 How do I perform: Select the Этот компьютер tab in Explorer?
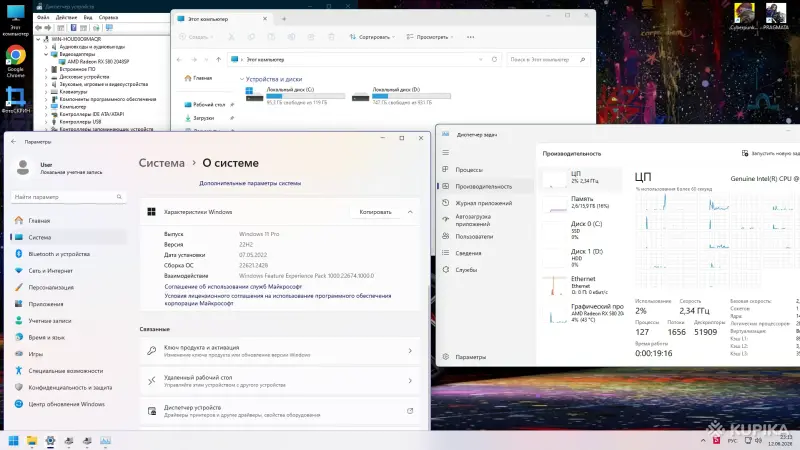click(x=221, y=19)
